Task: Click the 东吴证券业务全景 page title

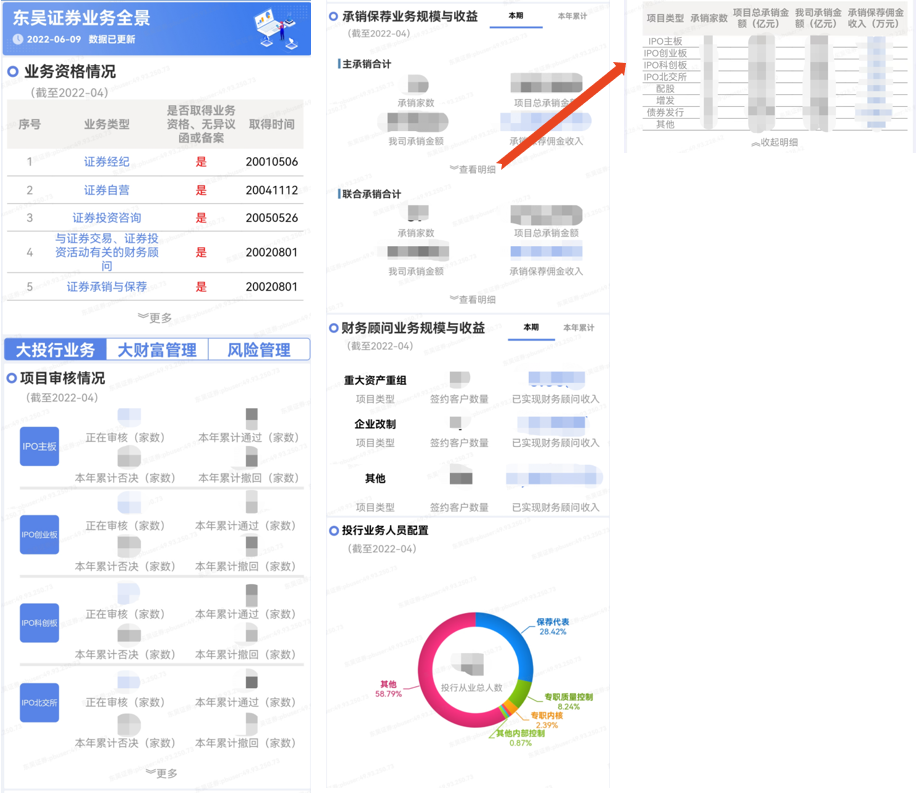Action: tap(81, 18)
